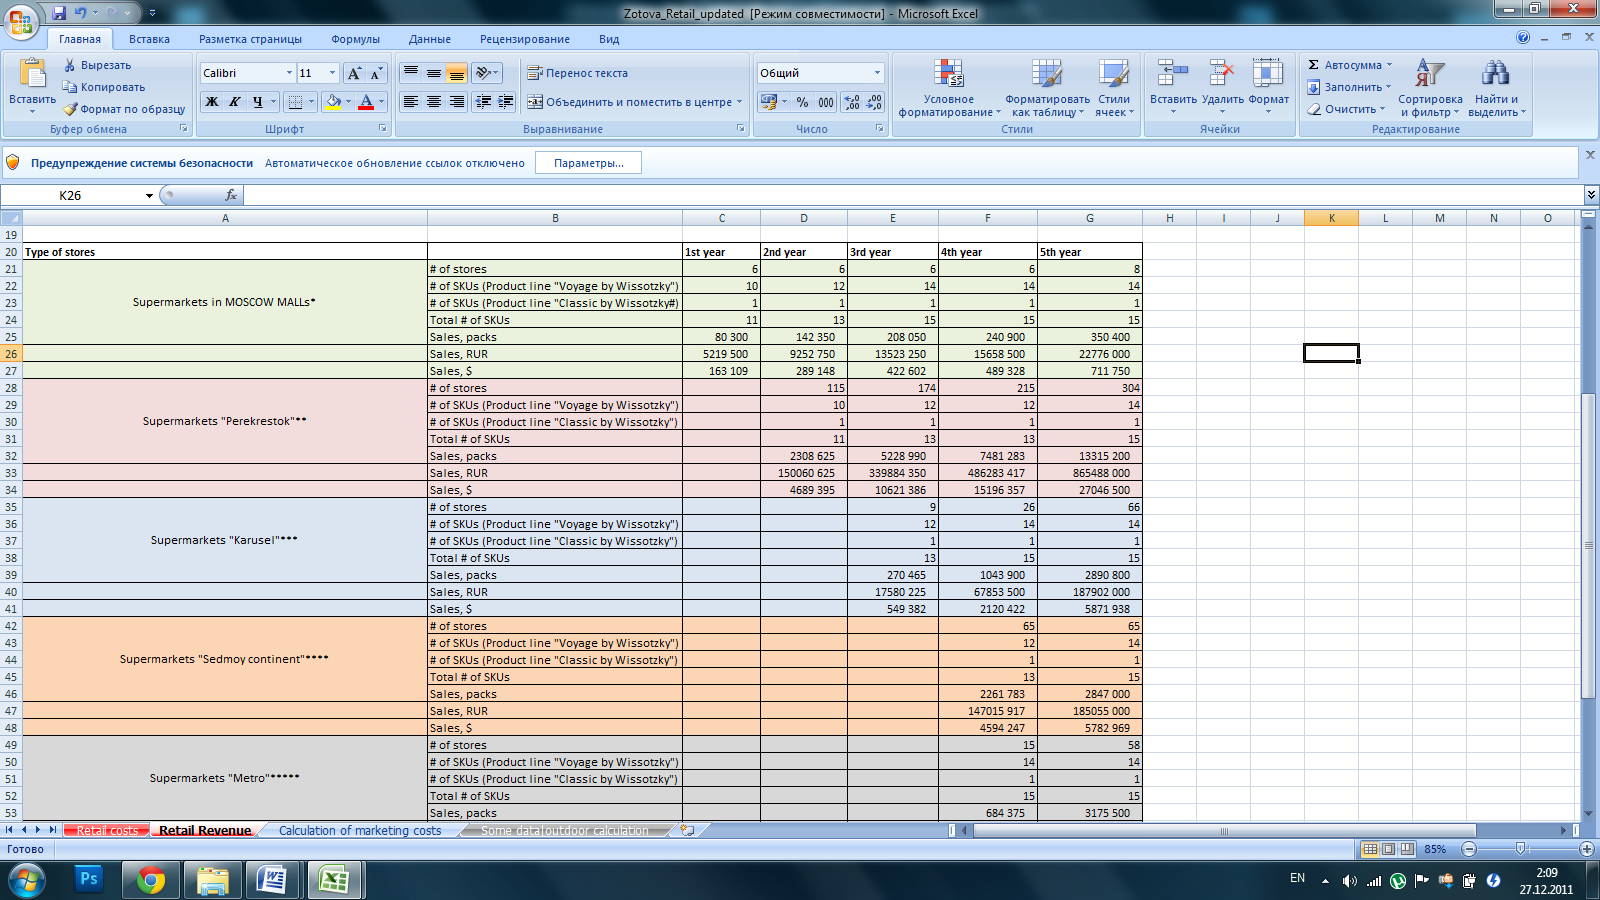Open Cell Styles (Стили ячеек)
This screenshot has height=900, width=1600.
(x=1114, y=87)
